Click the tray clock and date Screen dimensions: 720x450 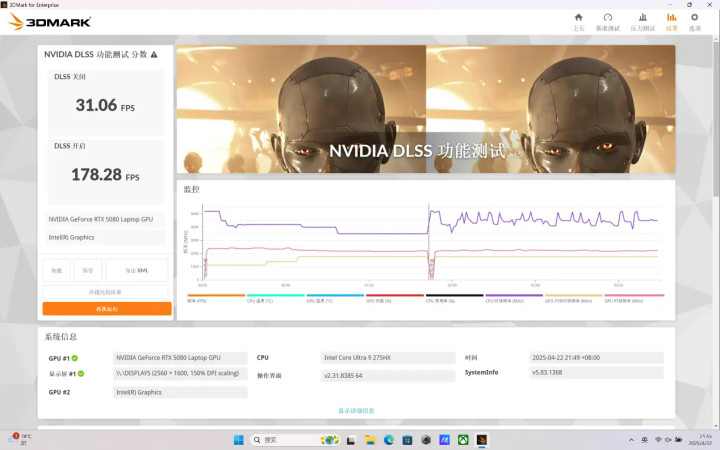click(x=701, y=440)
